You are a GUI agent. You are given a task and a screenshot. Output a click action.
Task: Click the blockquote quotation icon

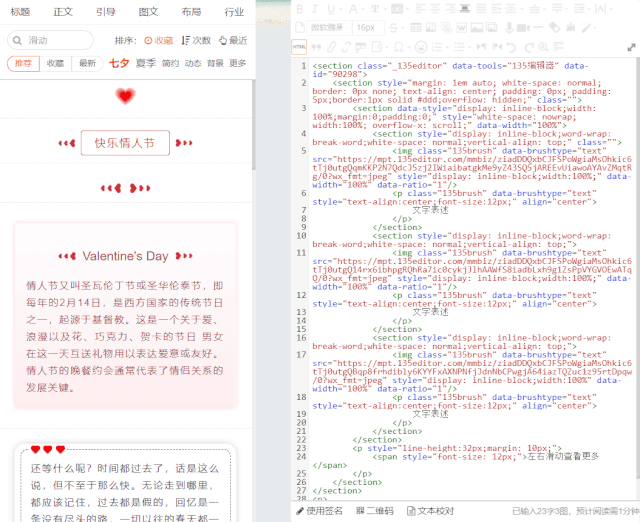[316, 47]
